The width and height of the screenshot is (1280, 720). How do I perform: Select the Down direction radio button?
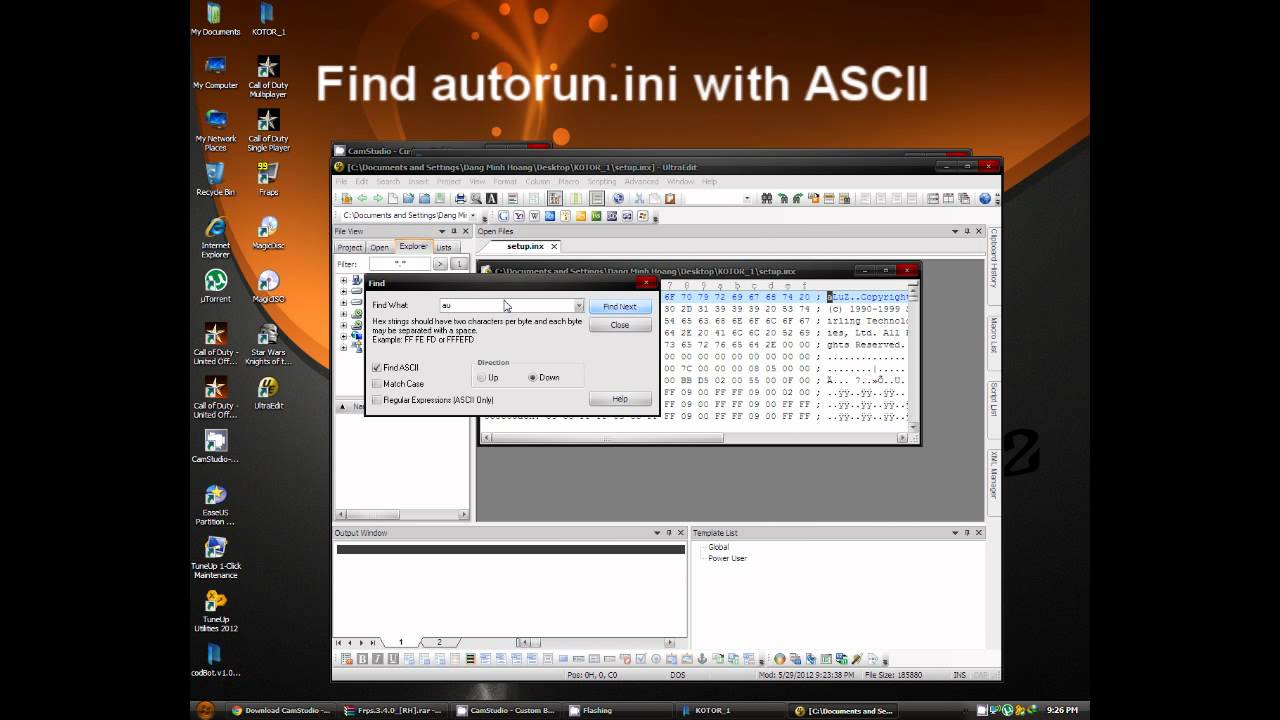coord(533,378)
